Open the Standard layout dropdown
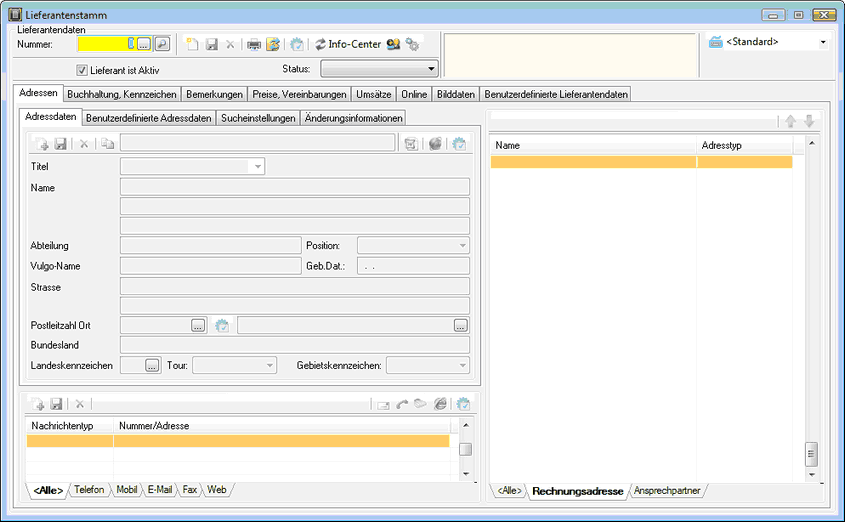 (x=823, y=42)
